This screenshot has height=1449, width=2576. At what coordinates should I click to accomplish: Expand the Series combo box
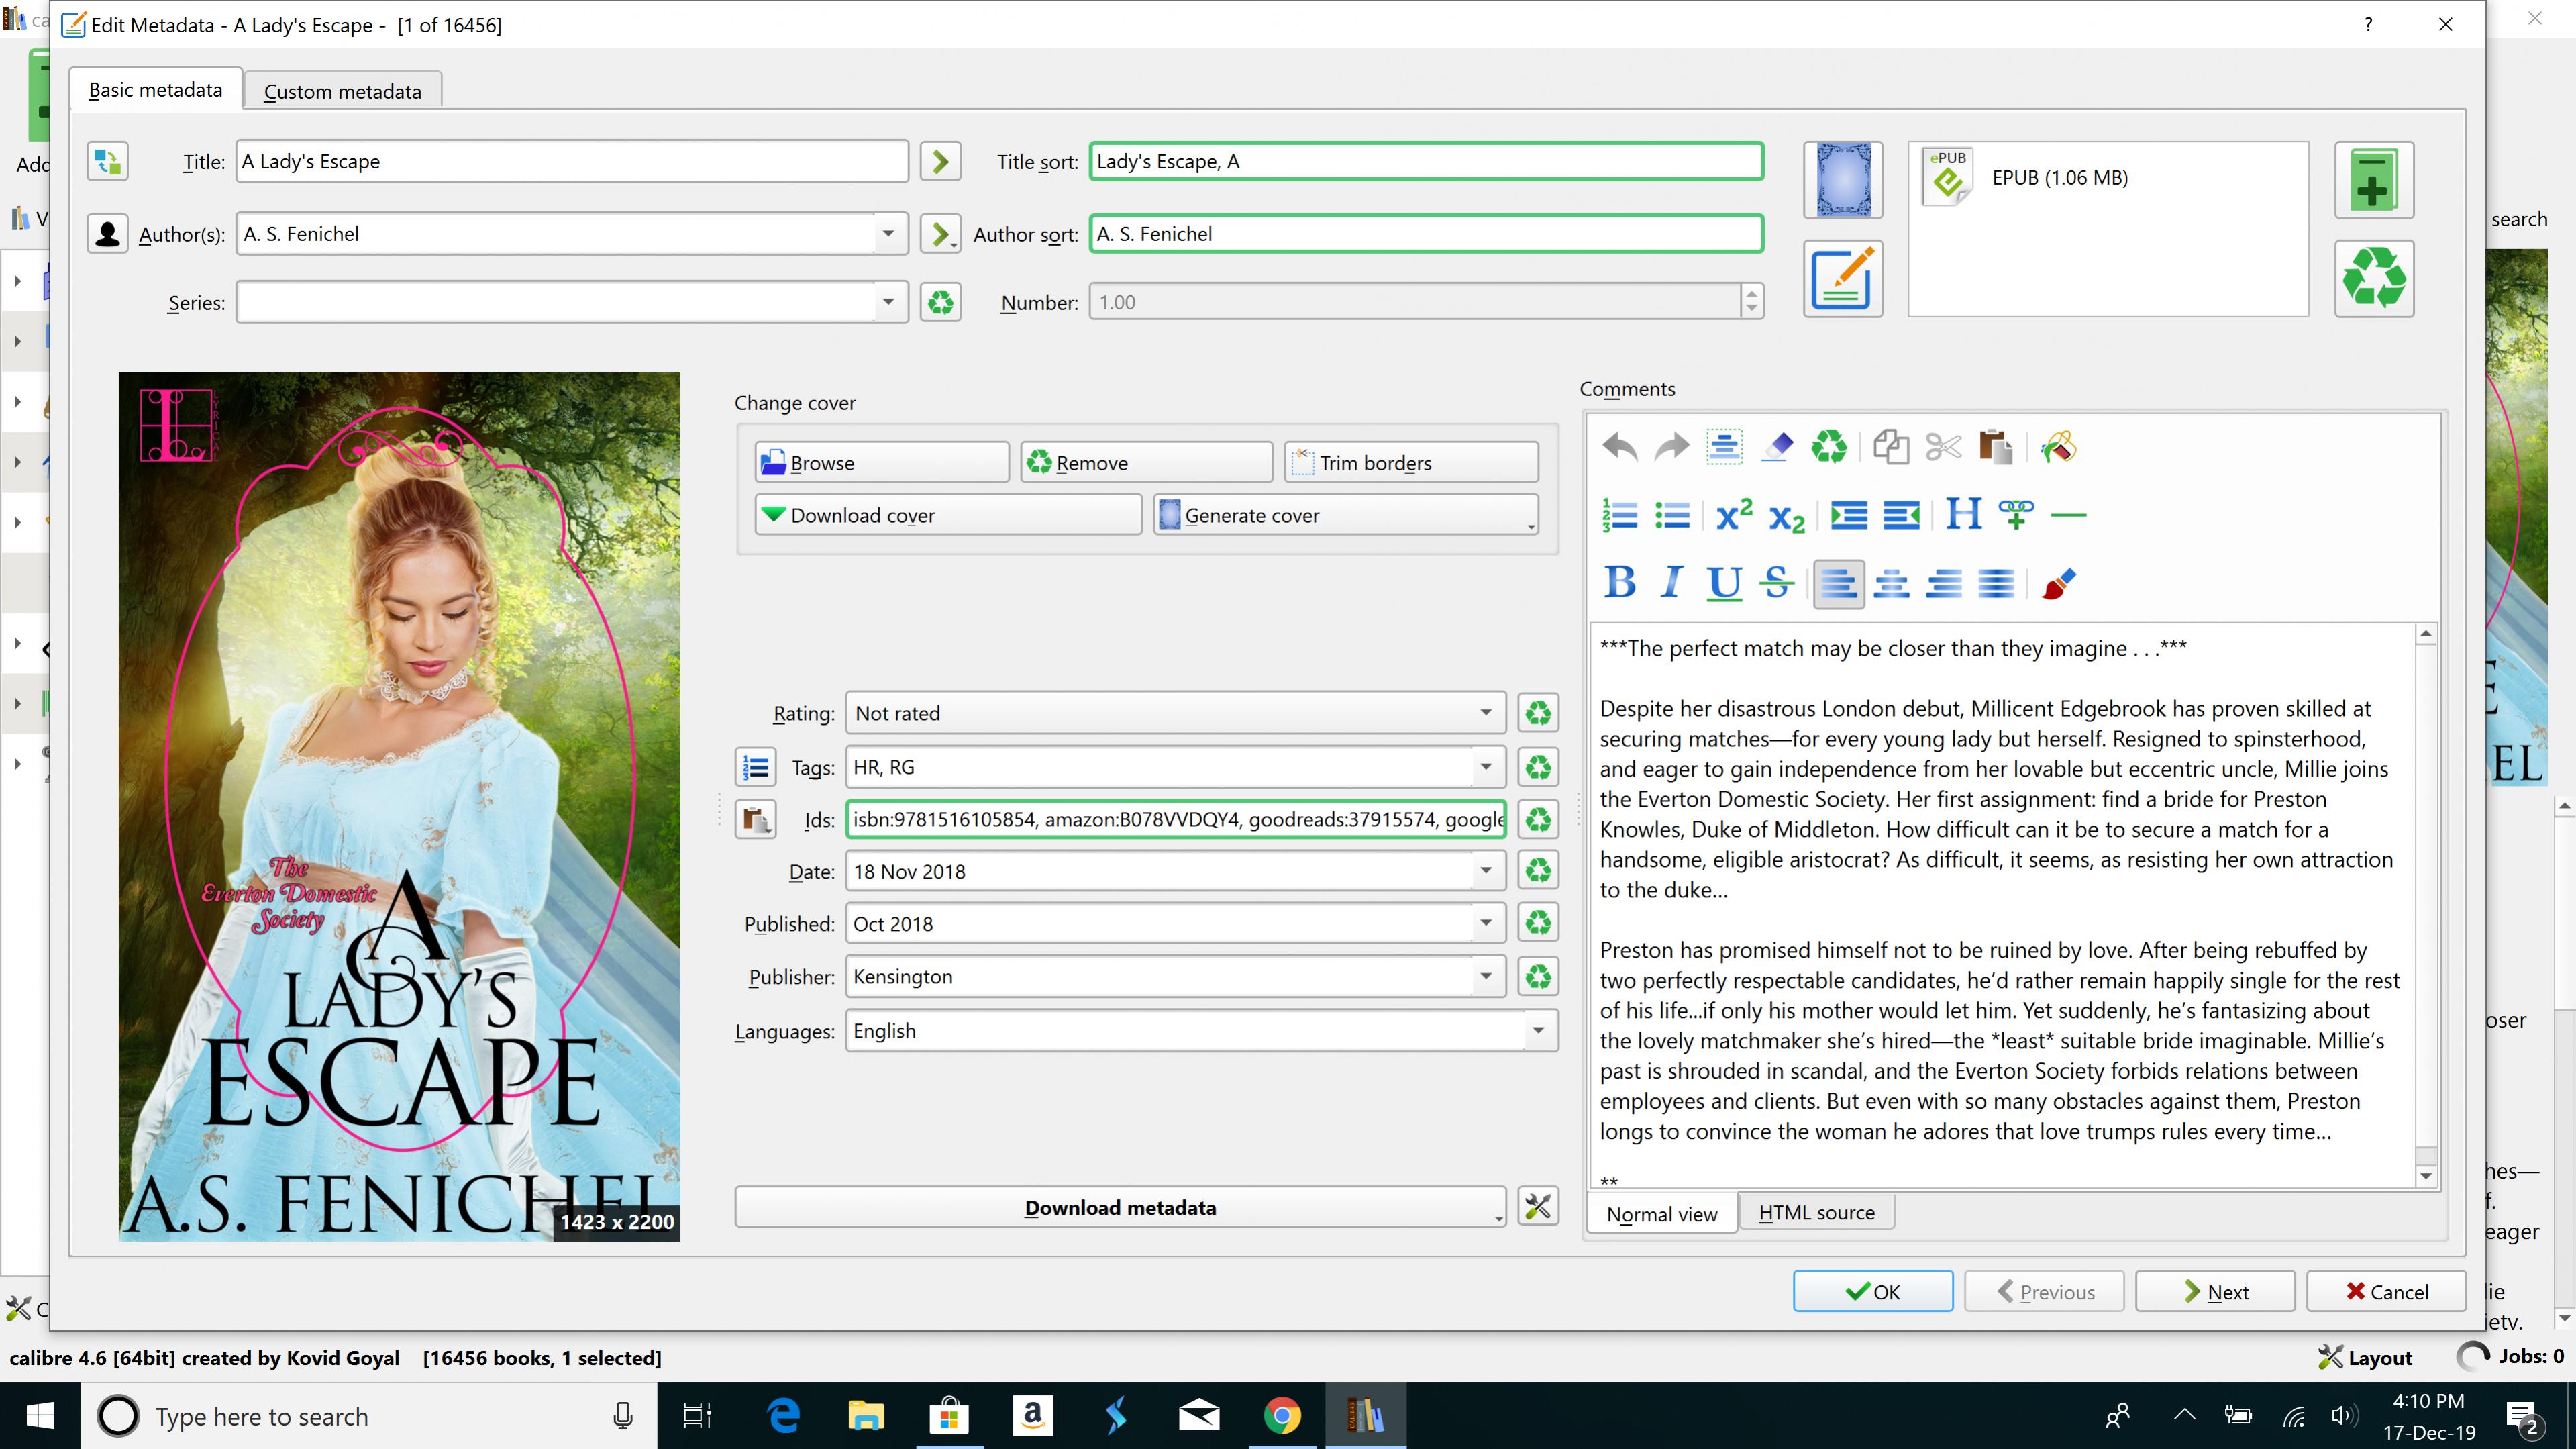click(x=887, y=302)
